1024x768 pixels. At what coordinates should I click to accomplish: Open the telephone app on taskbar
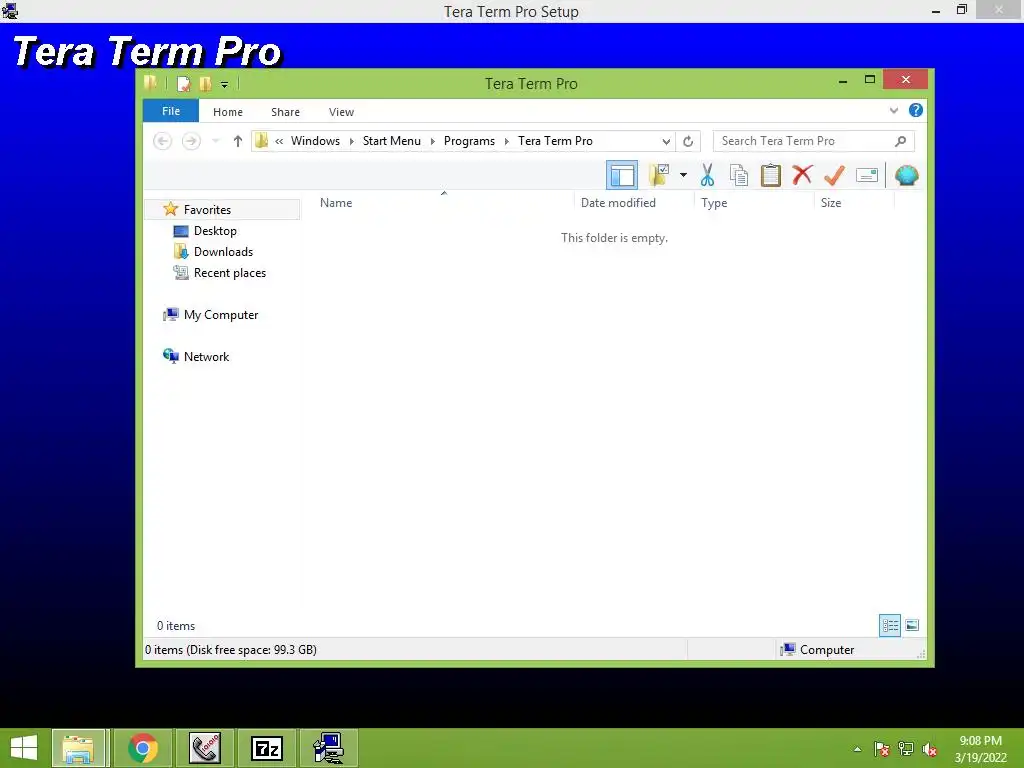click(204, 748)
